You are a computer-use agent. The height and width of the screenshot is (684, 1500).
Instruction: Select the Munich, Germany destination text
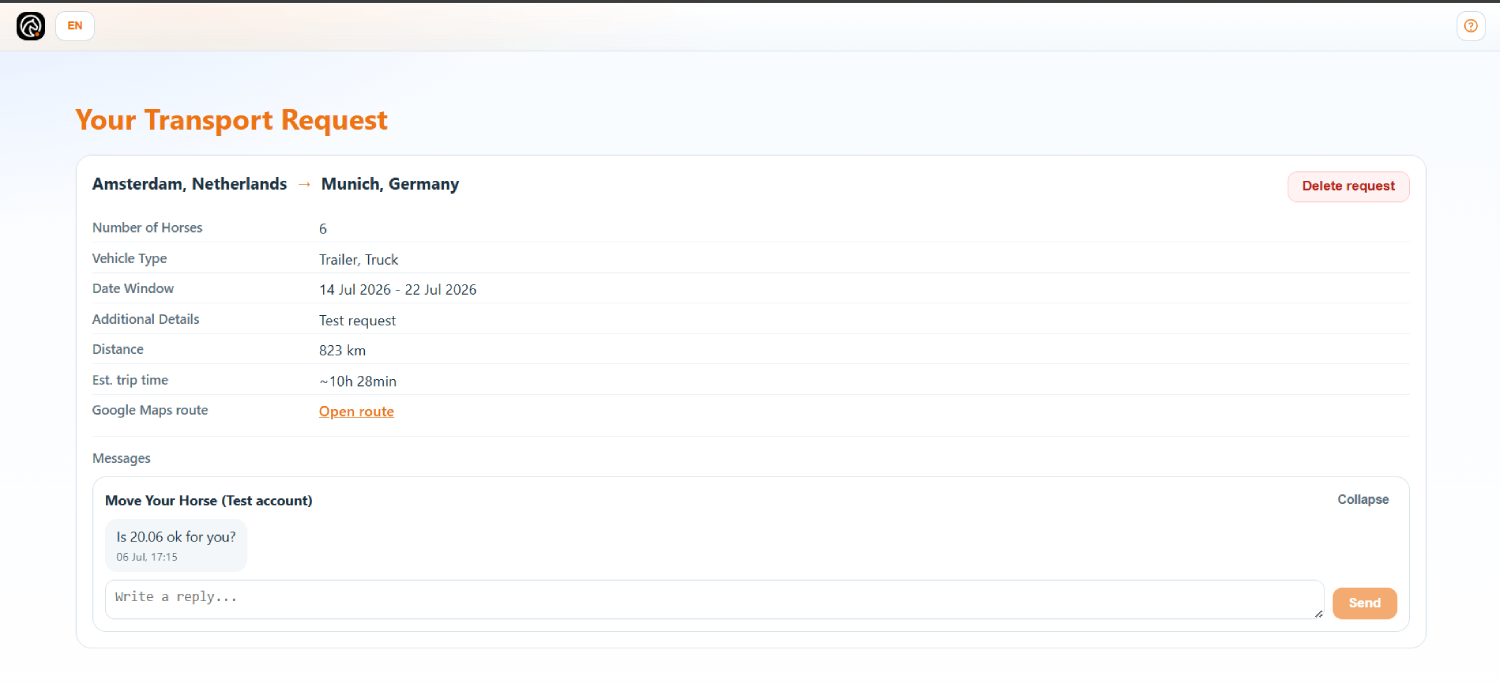point(390,184)
